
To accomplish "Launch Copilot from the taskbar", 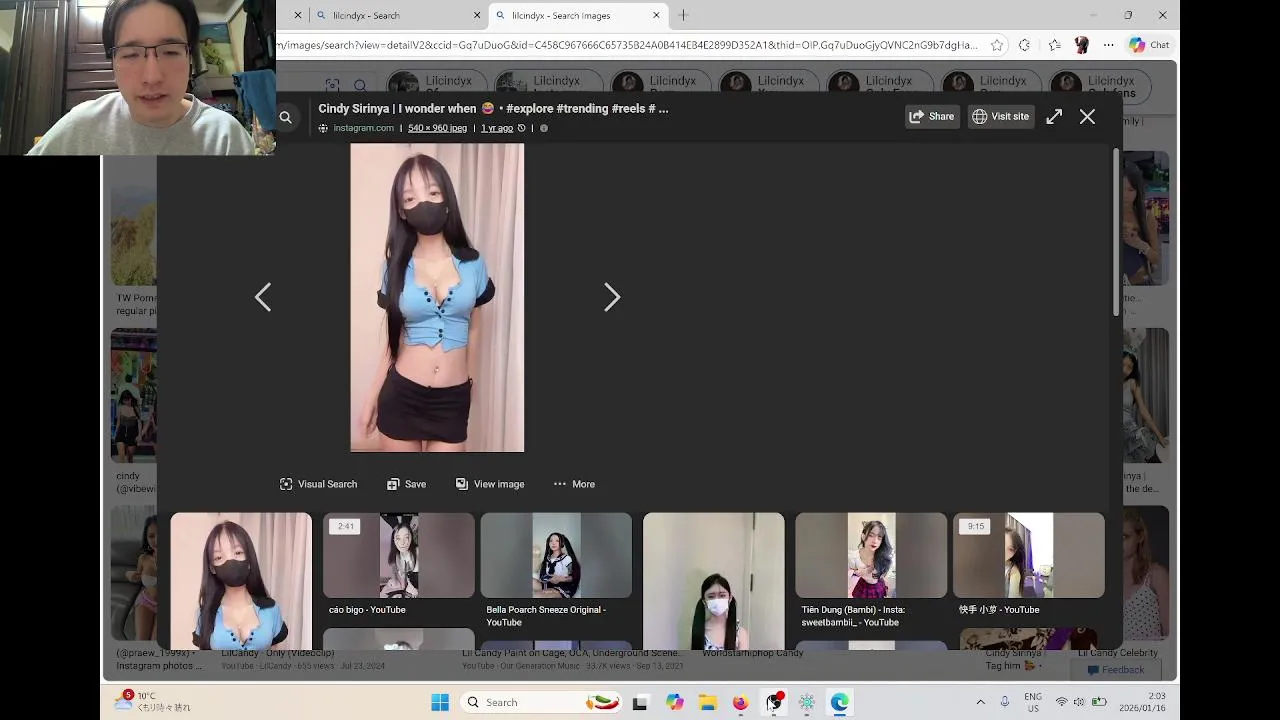I will [x=675, y=702].
